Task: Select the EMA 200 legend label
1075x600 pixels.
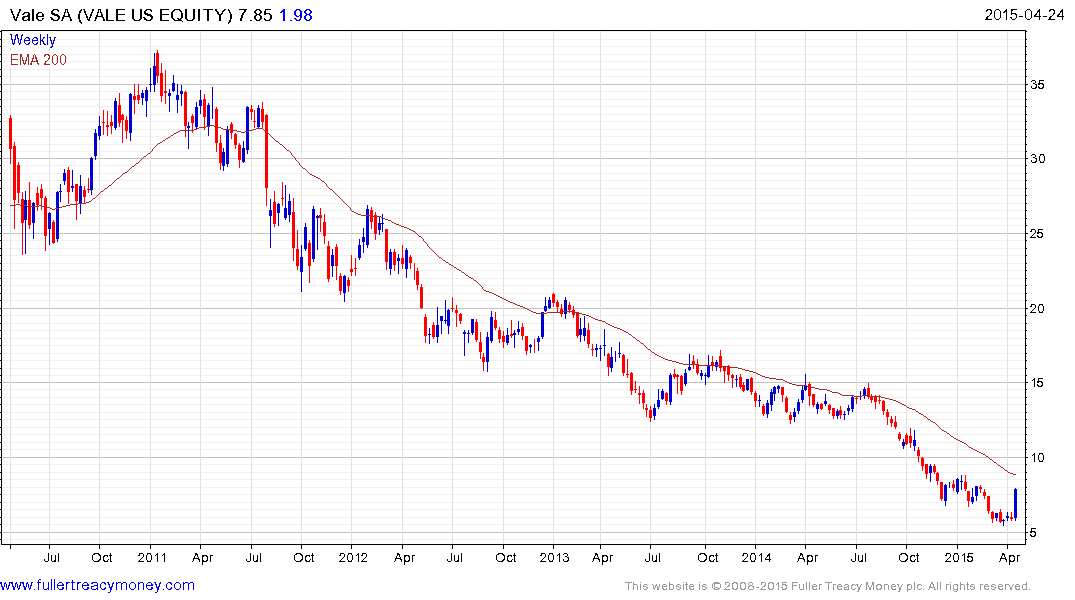Action: point(38,60)
